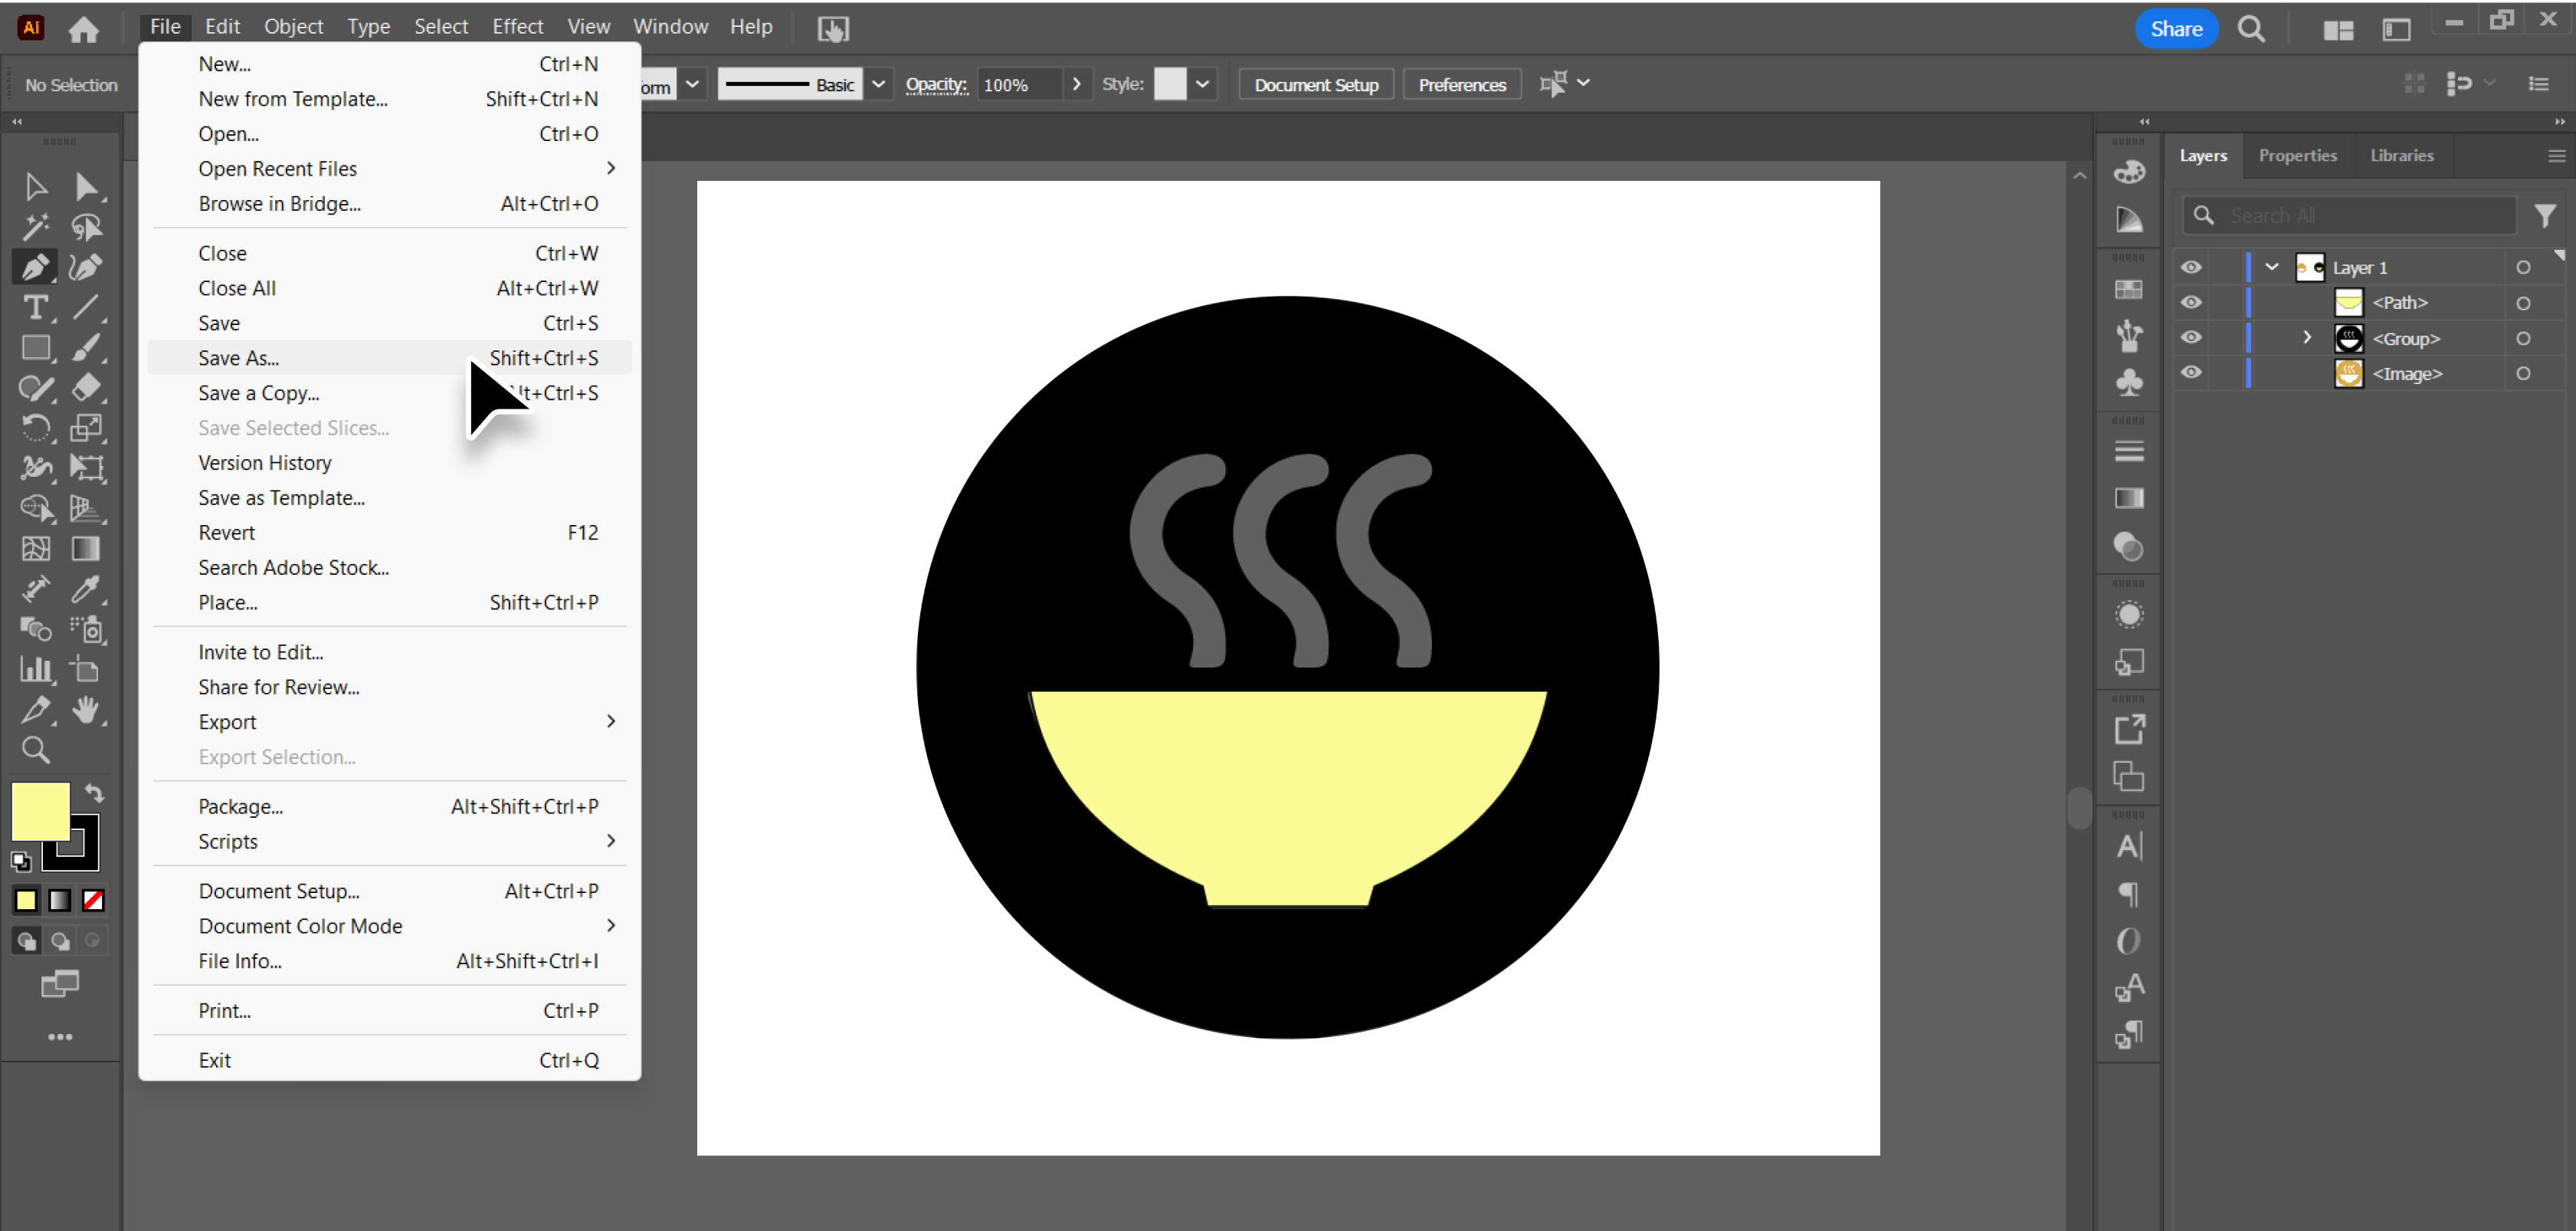The width and height of the screenshot is (2576, 1231).
Task: Expand the <Group> layer contents
Action: click(2306, 338)
